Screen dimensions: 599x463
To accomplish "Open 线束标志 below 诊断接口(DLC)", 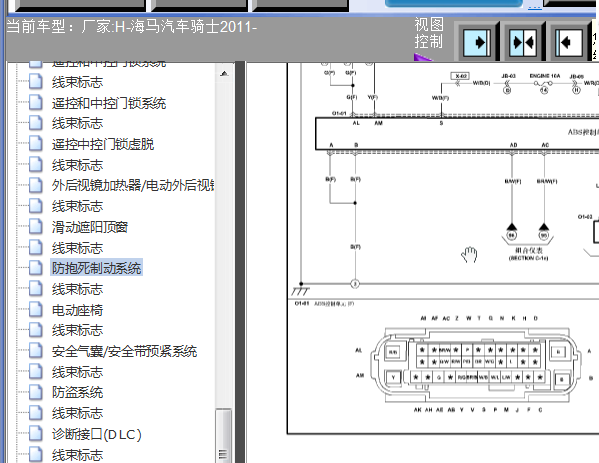I will [78, 455].
